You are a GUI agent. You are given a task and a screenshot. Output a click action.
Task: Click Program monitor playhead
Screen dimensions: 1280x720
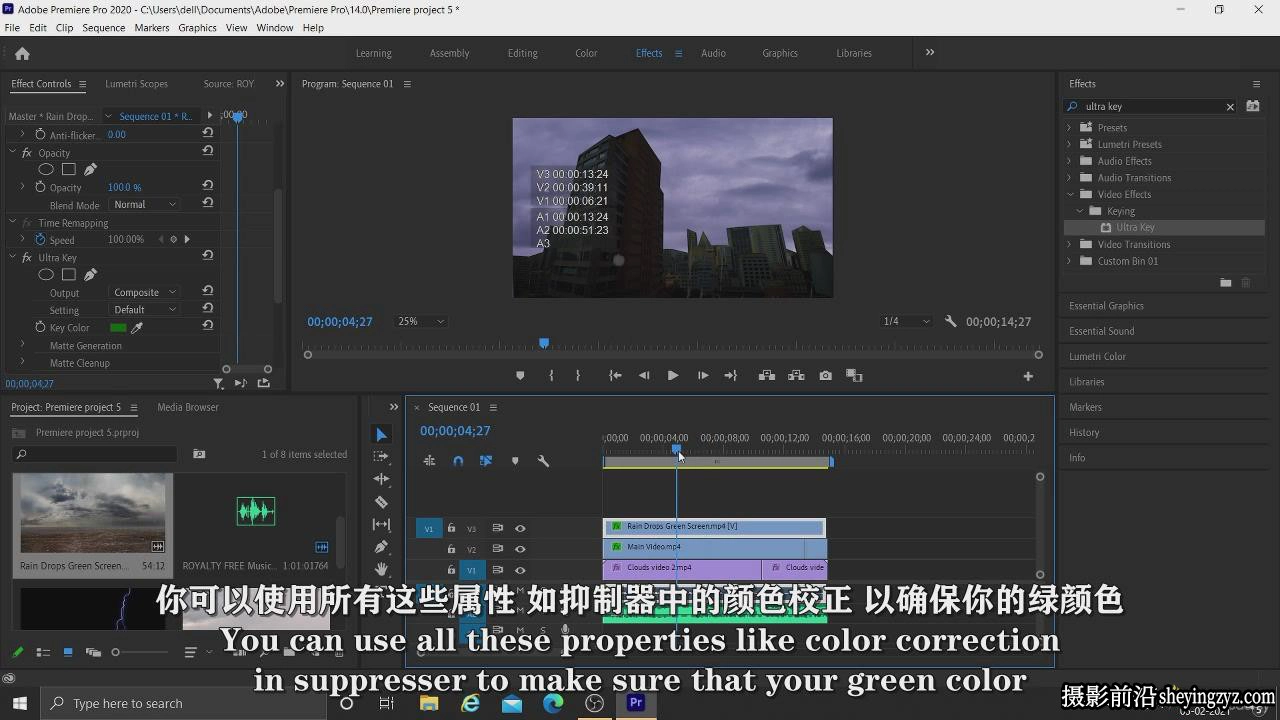(544, 343)
